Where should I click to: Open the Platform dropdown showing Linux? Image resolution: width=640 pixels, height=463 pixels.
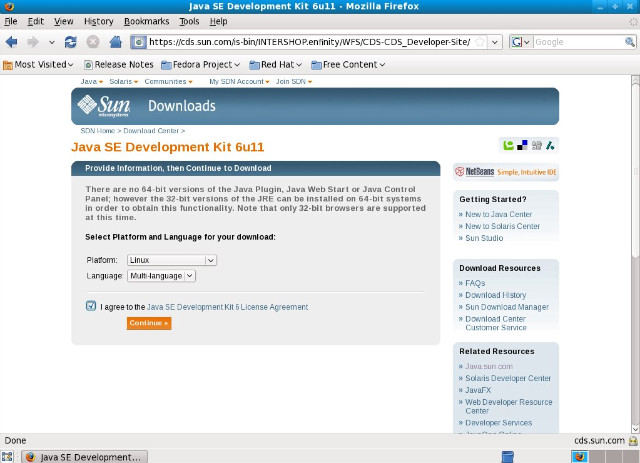click(172, 260)
